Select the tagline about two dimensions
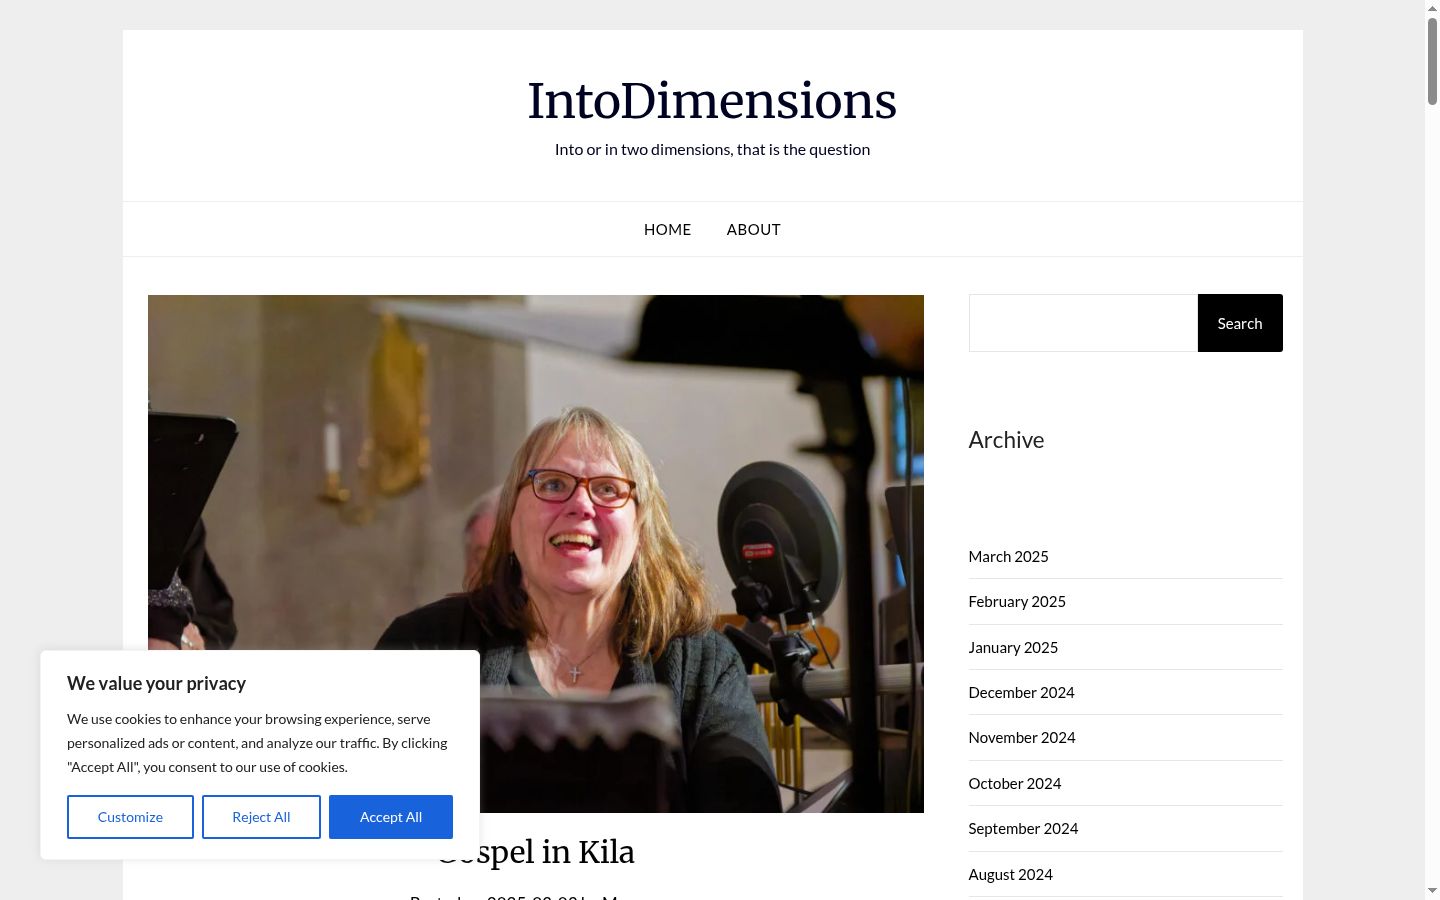Viewport: 1440px width, 900px height. coord(712,149)
